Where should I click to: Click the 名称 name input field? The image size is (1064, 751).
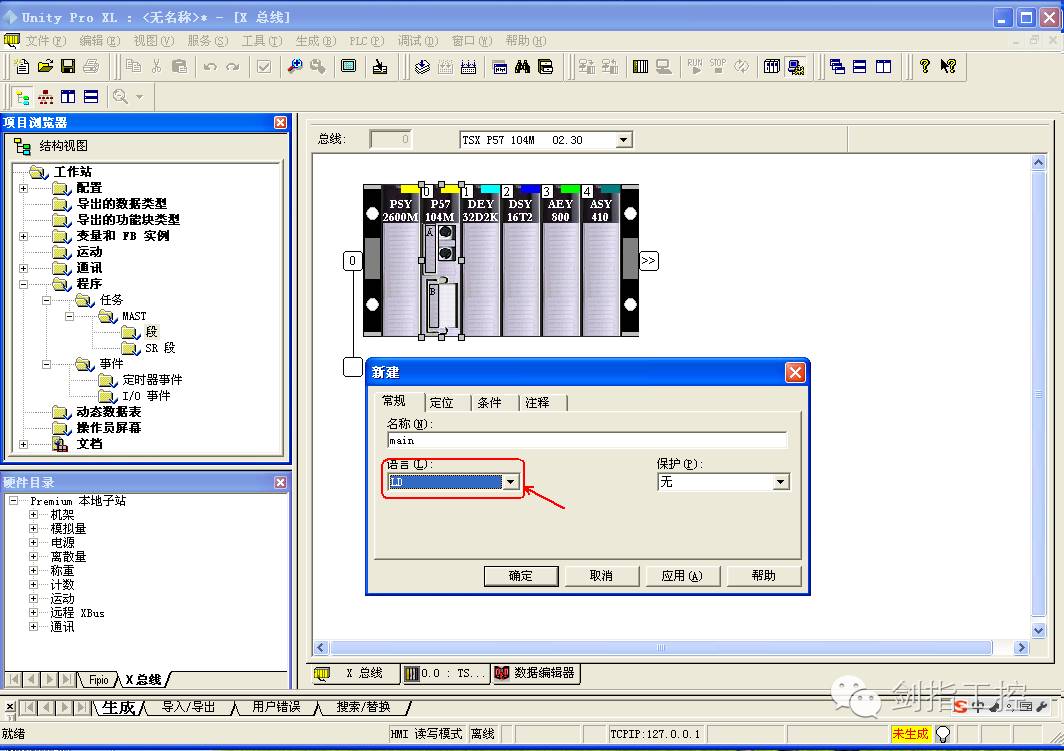tap(587, 441)
